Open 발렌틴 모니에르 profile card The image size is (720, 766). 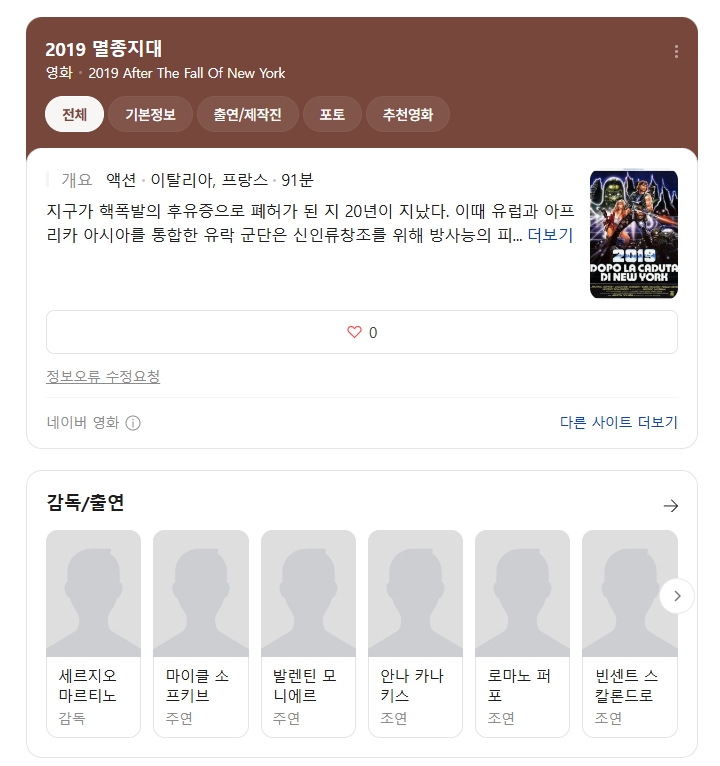pyautogui.click(x=308, y=634)
